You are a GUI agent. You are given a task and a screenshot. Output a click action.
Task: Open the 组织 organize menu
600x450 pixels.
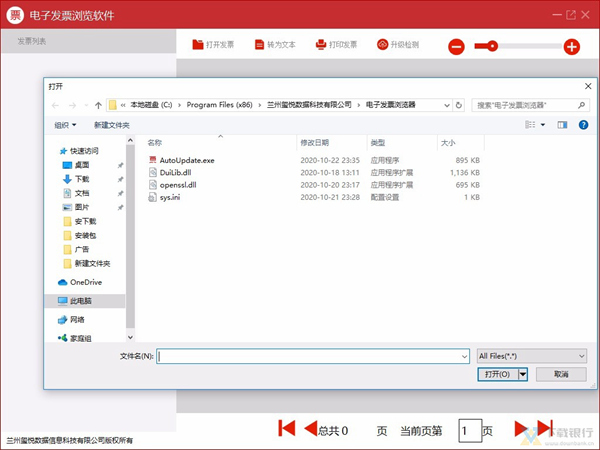(x=65, y=125)
